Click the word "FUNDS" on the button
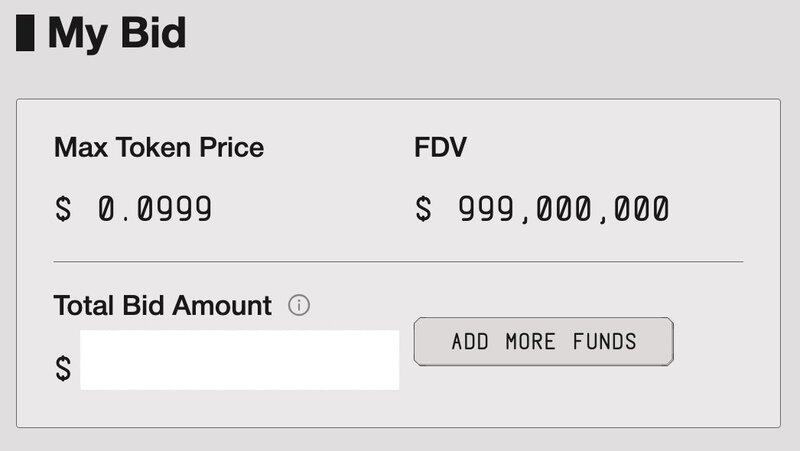This screenshot has width=800, height=451. click(603, 341)
